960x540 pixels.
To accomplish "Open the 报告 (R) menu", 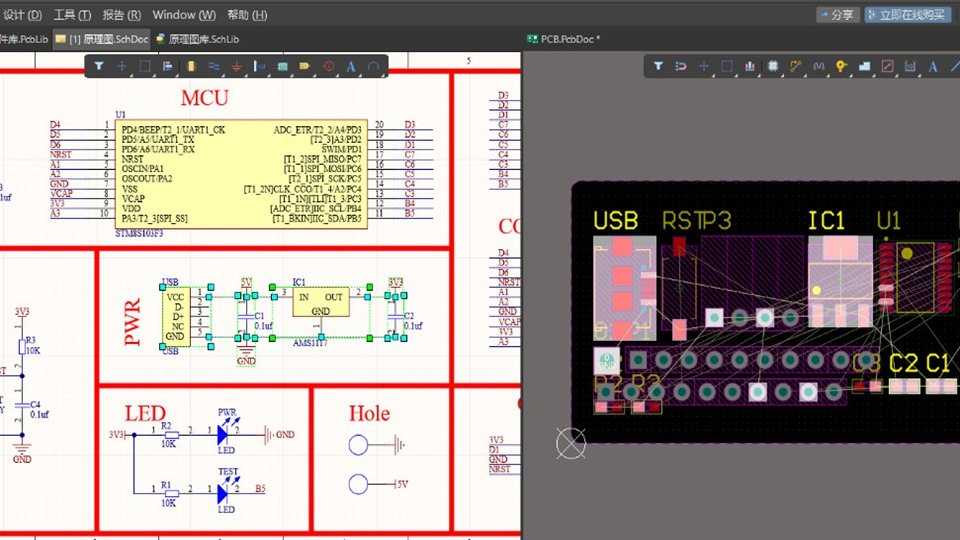I will [121, 15].
